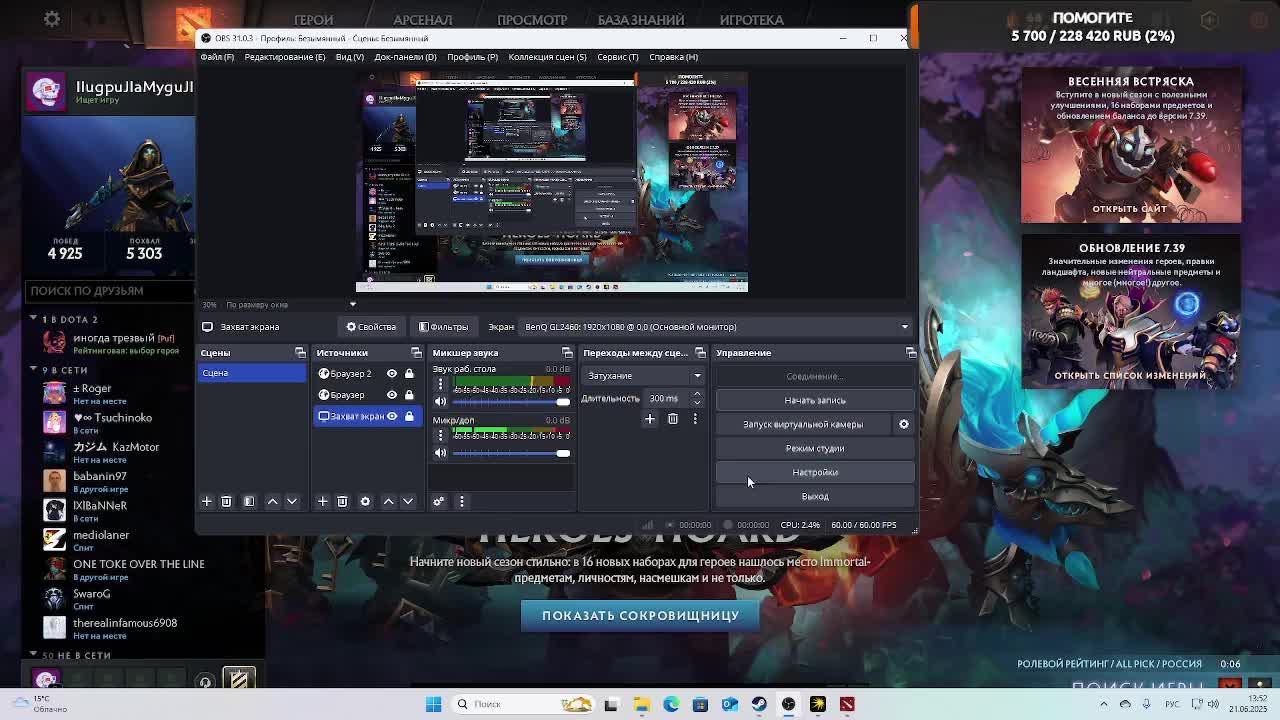Toggle lock on Браузер source
Image resolution: width=1280 pixels, height=720 pixels.
click(409, 395)
